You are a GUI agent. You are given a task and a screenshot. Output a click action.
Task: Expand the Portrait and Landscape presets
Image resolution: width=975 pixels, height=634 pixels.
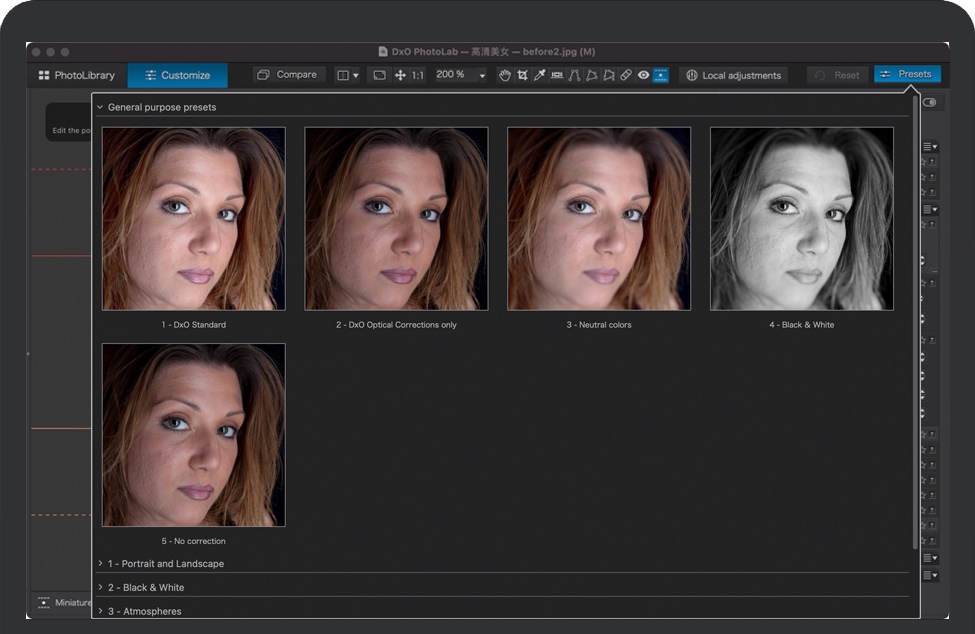point(168,563)
